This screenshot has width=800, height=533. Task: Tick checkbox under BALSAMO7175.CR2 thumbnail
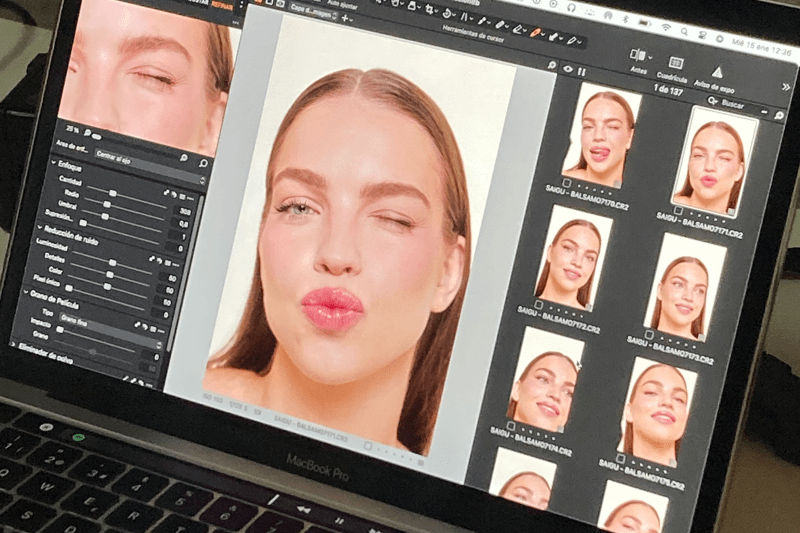pyautogui.click(x=620, y=458)
